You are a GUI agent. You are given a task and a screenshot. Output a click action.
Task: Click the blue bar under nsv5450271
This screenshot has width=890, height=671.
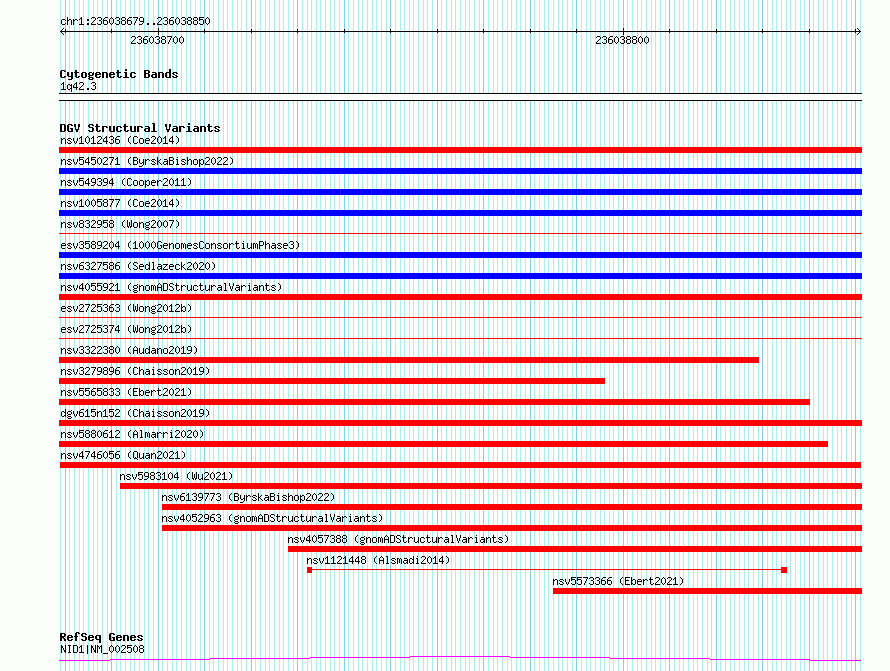[x=460, y=171]
